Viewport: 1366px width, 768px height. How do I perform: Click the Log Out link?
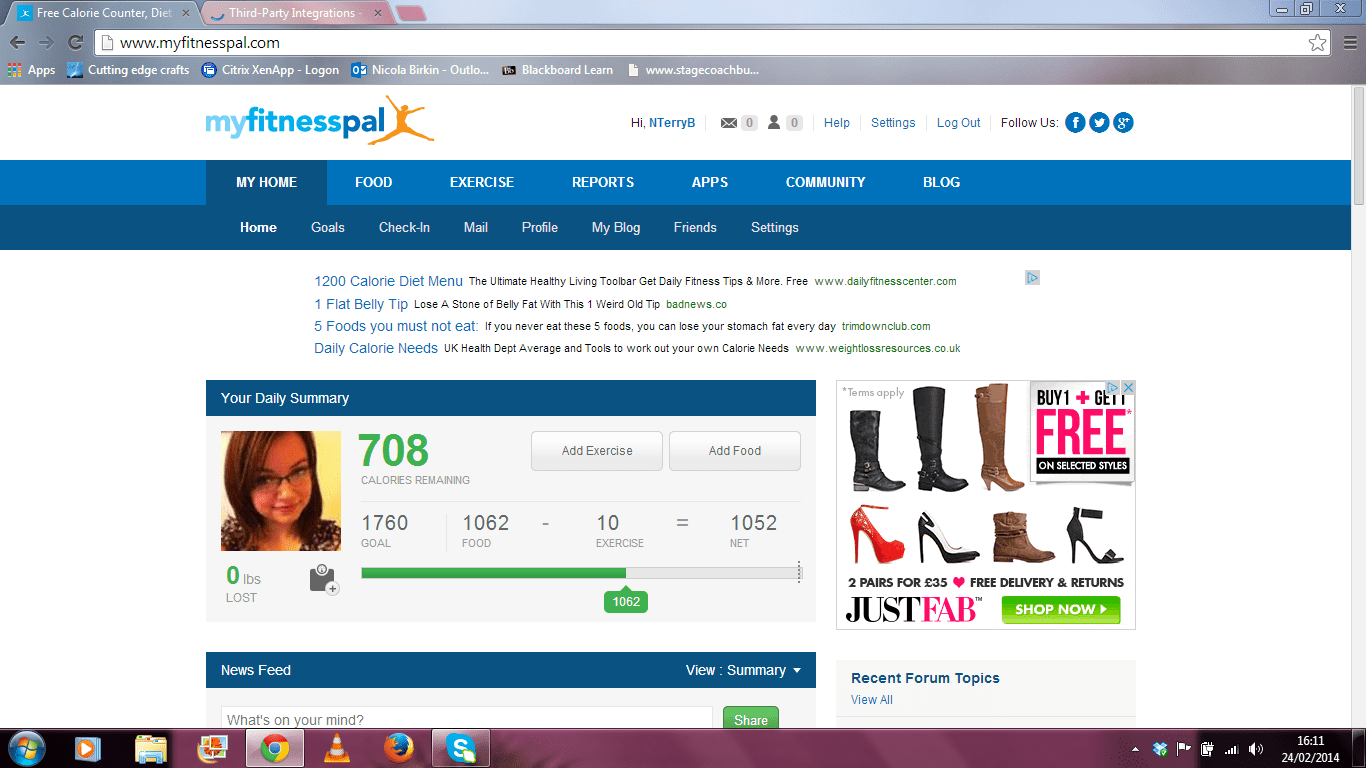tap(958, 123)
